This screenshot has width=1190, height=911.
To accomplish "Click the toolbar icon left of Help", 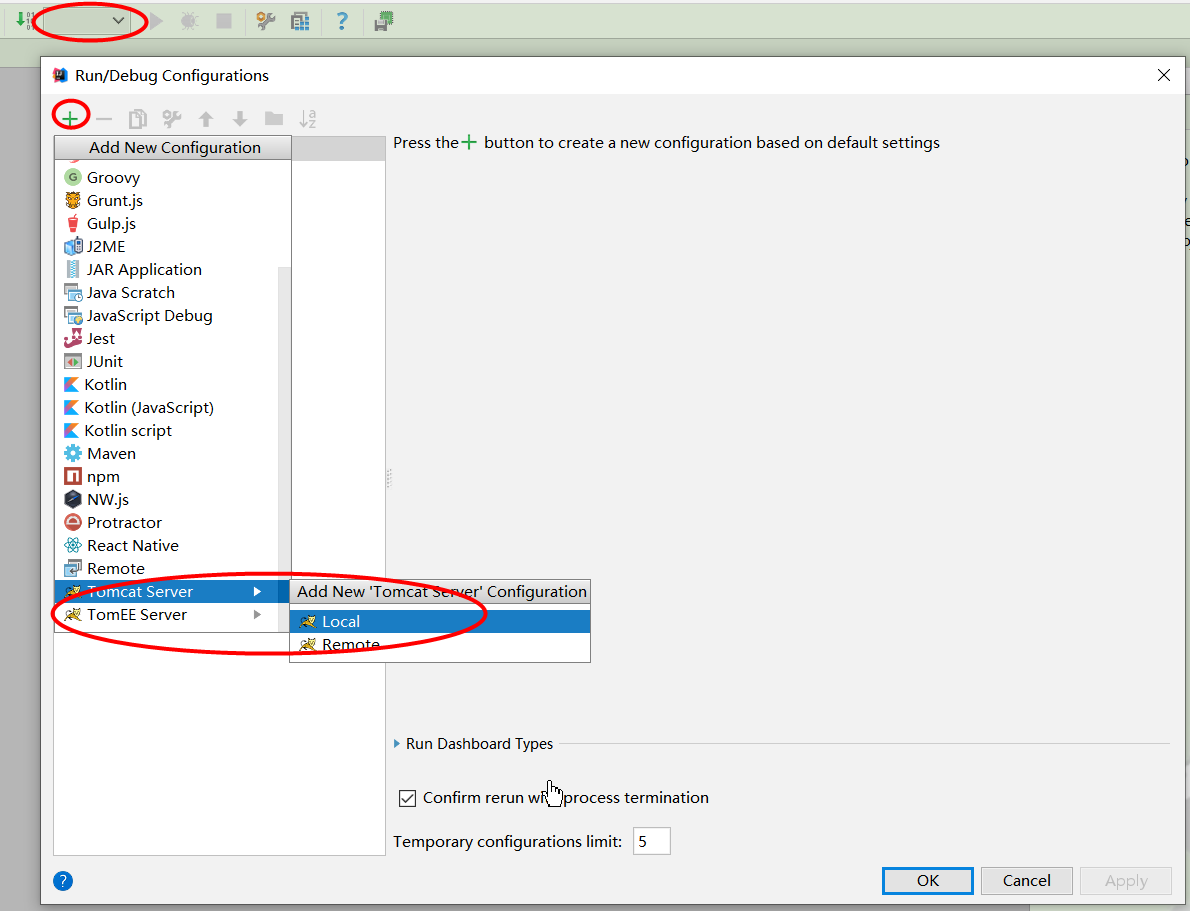I will coord(301,21).
